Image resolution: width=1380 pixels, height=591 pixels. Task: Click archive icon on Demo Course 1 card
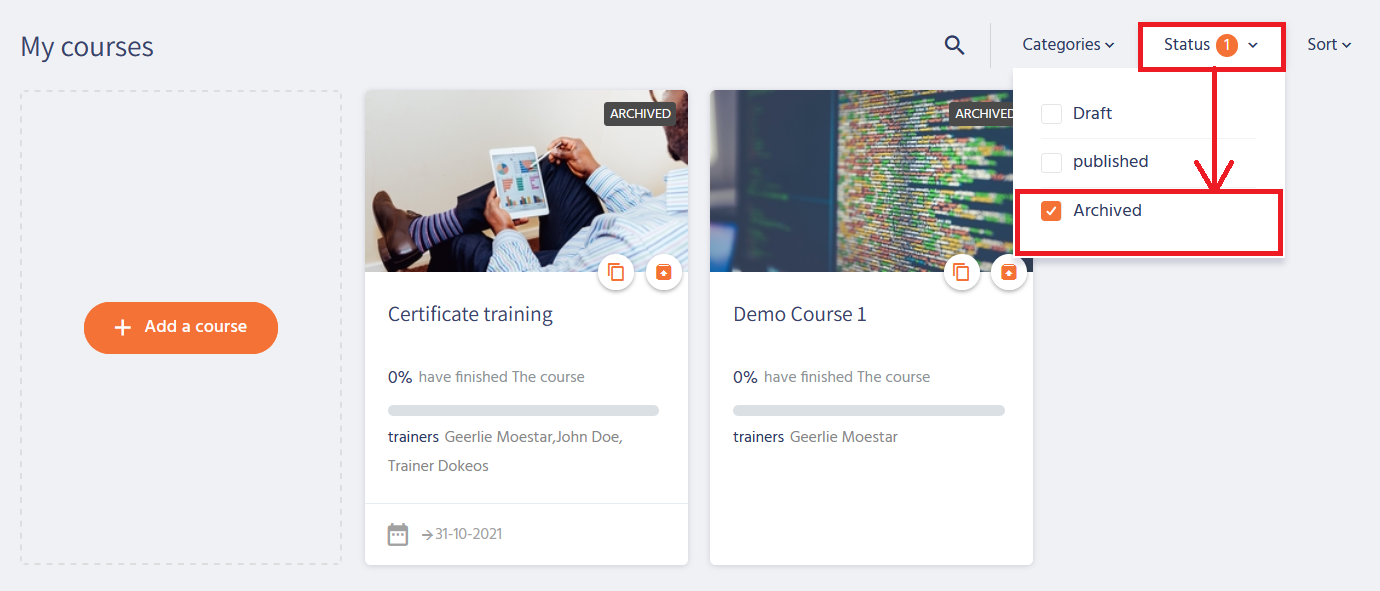tap(1009, 272)
